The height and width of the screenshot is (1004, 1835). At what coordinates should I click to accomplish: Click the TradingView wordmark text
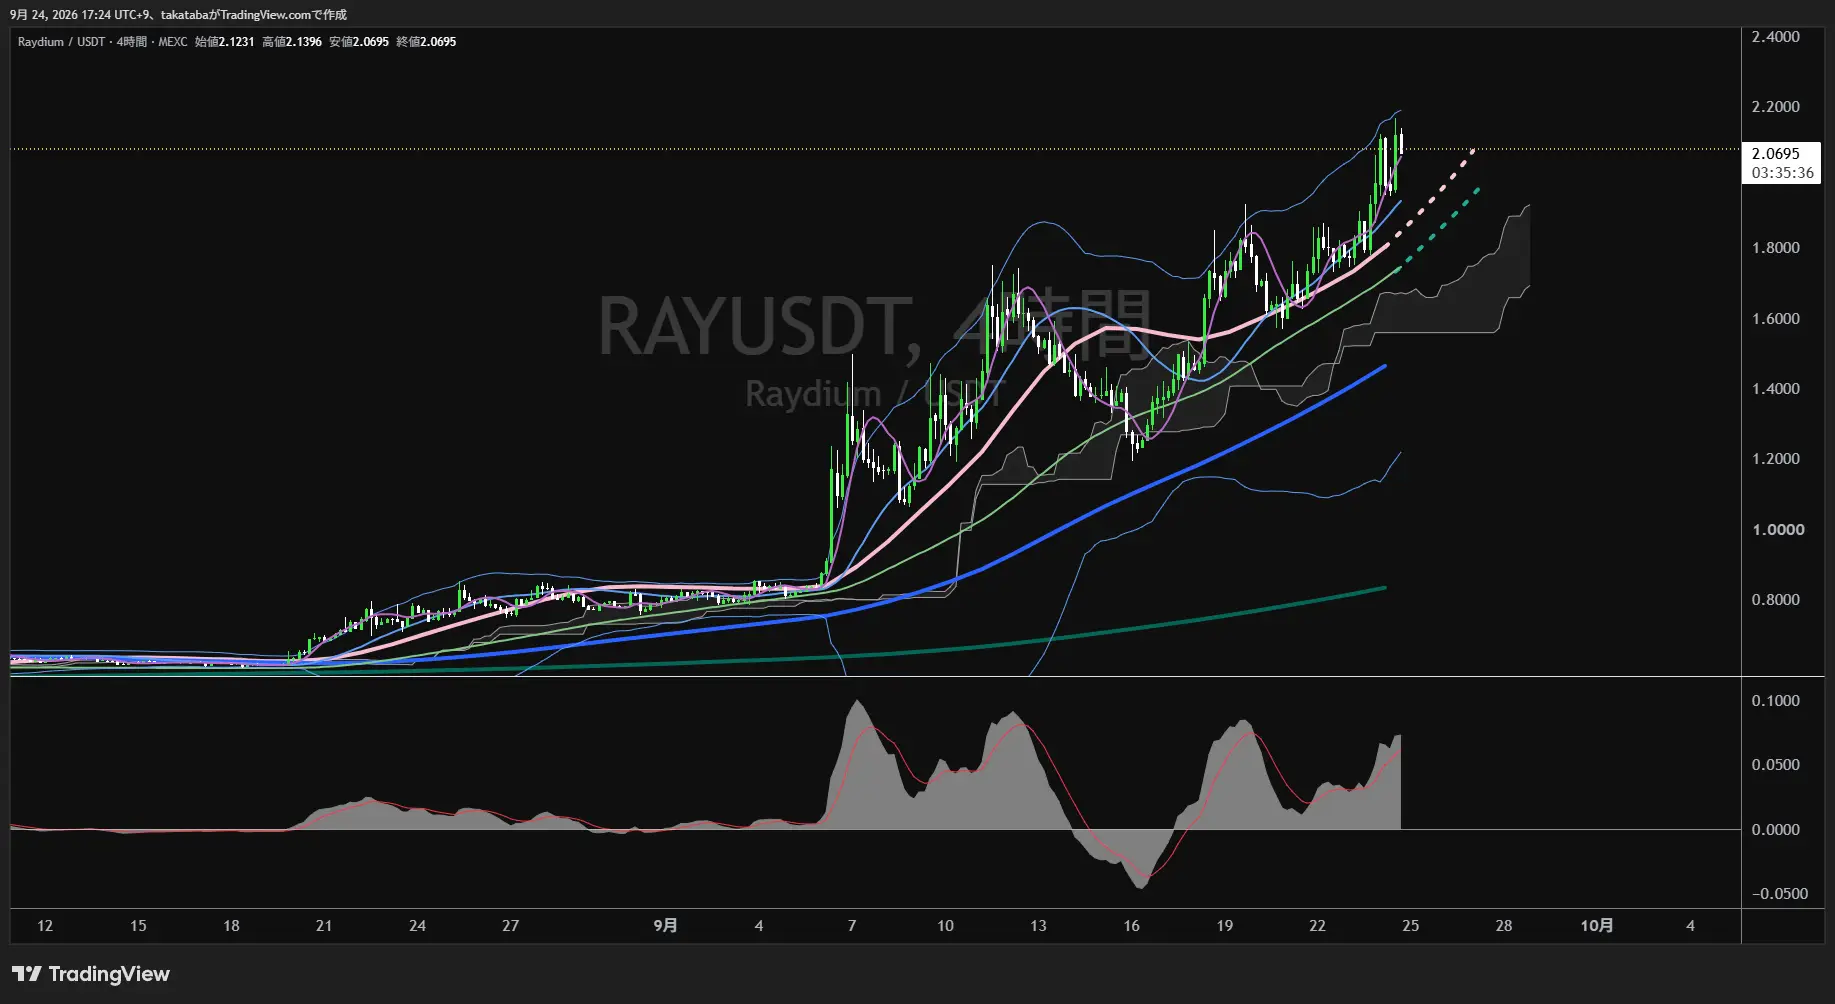[109, 974]
